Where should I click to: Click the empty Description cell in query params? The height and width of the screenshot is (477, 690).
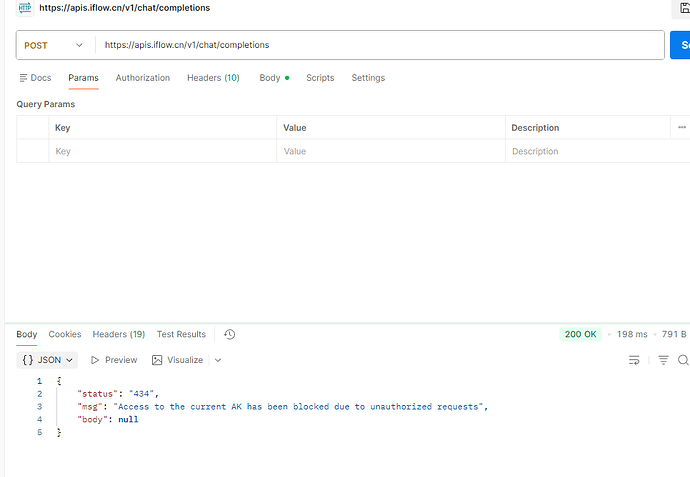[598, 151]
